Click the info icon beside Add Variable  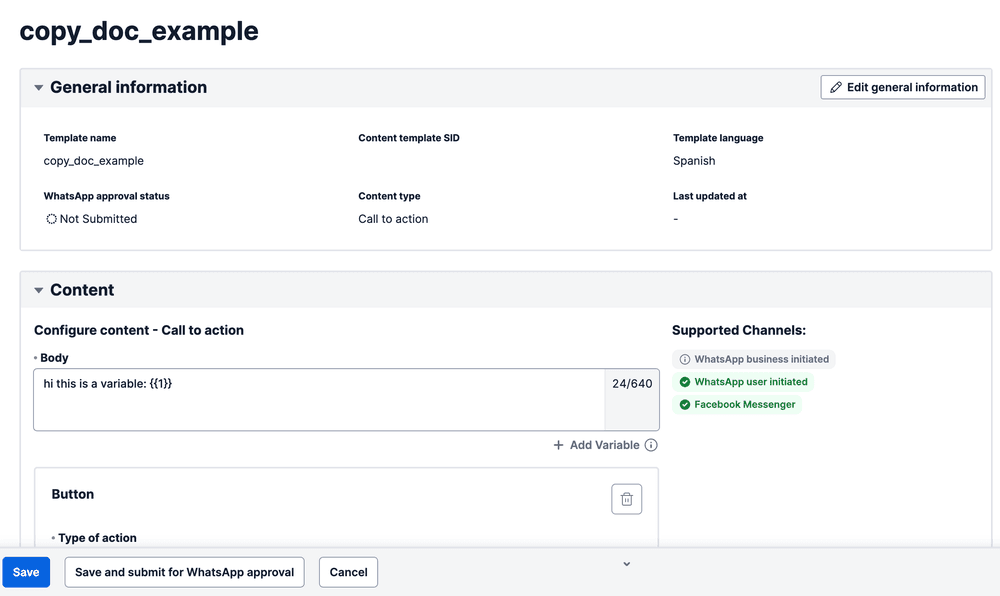(651, 445)
